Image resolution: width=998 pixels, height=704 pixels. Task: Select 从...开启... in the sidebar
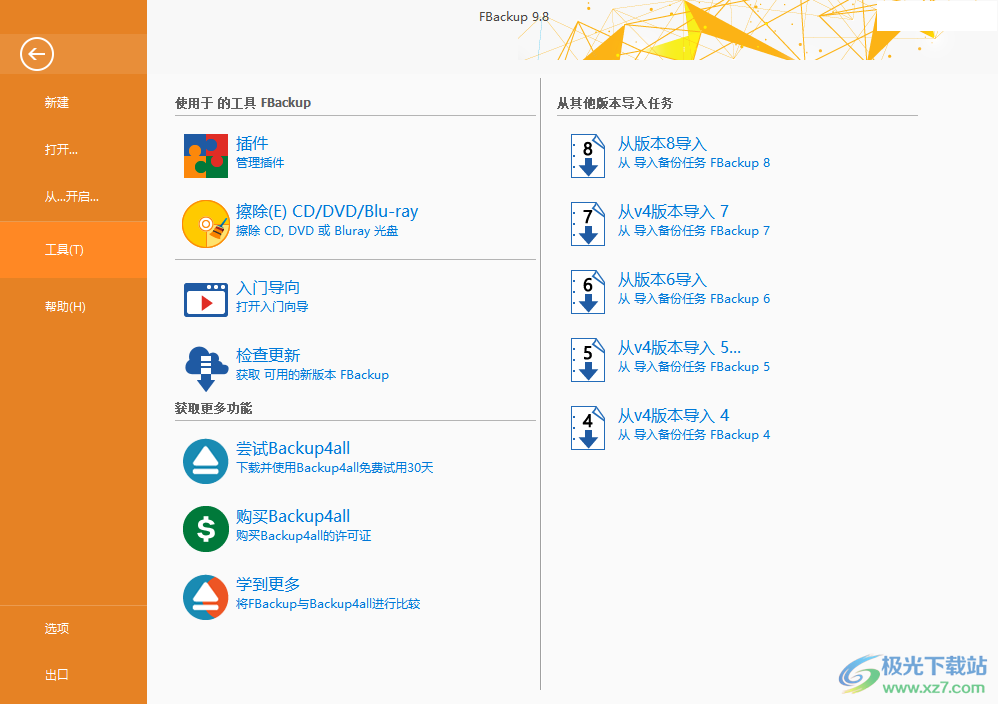(71, 197)
